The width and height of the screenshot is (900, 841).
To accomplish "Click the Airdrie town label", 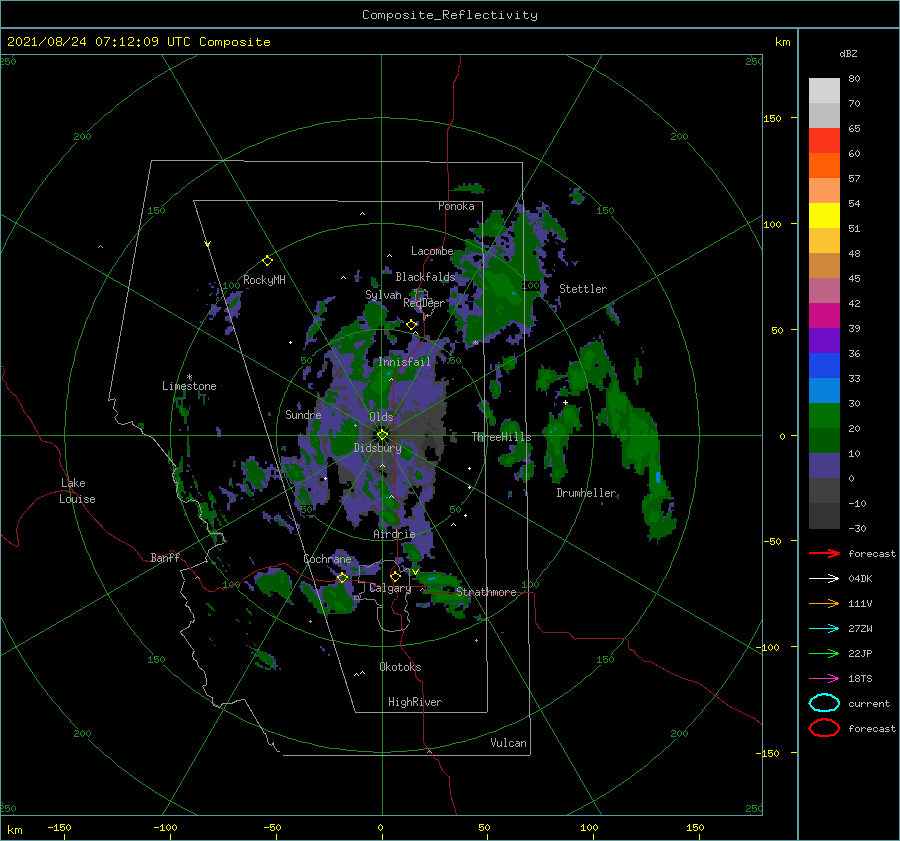I will click(394, 534).
